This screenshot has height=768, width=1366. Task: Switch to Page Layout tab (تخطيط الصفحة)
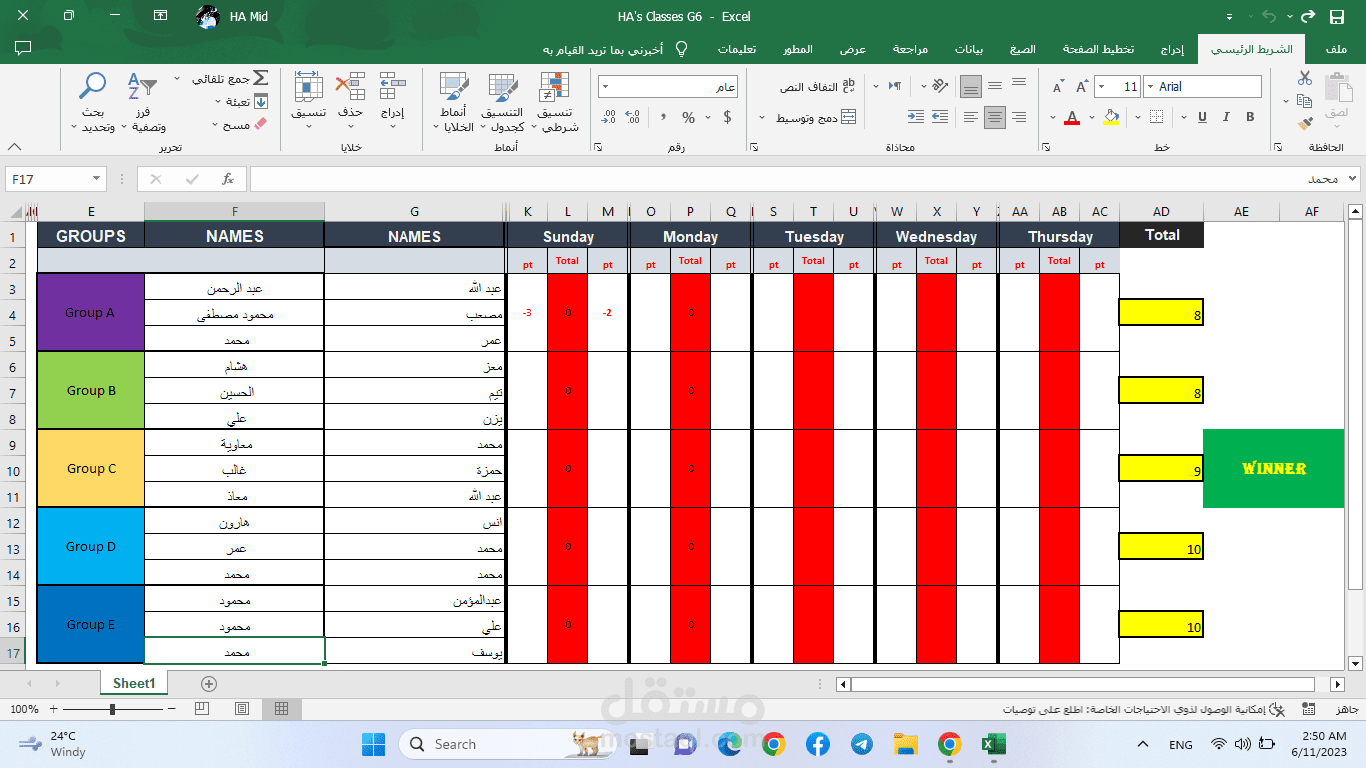click(x=1098, y=49)
